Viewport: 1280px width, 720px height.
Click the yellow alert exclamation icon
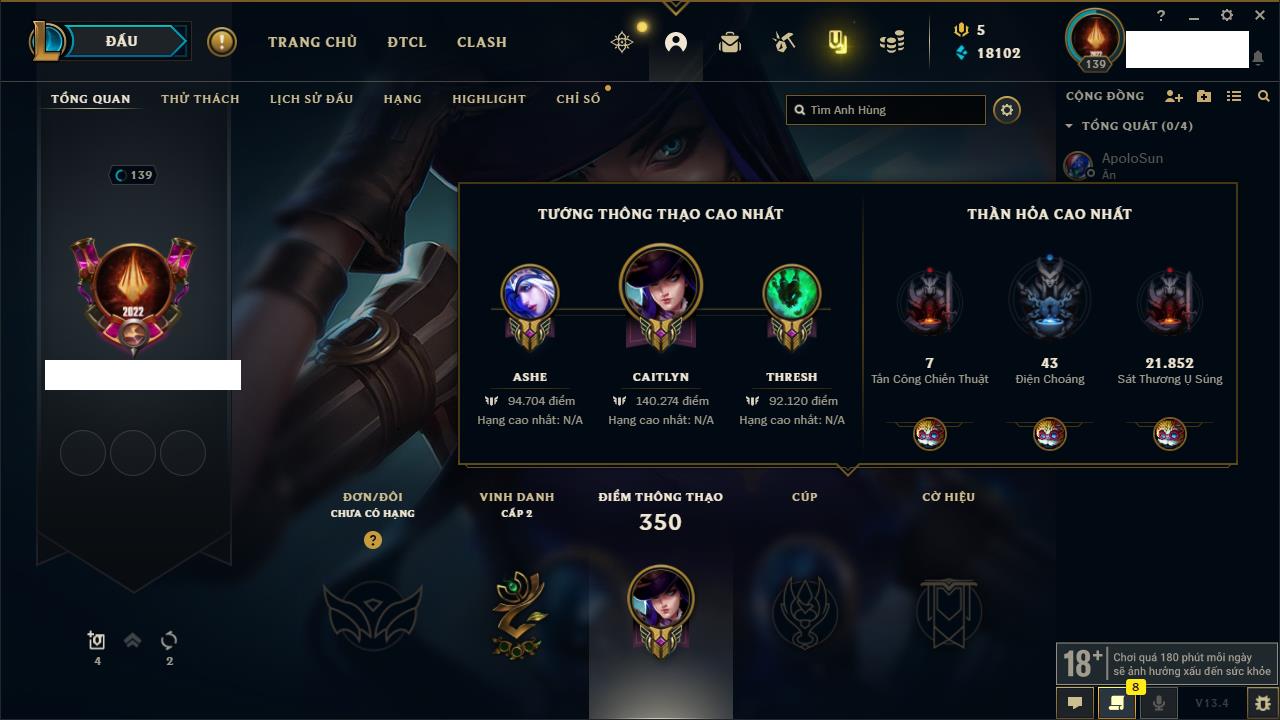[222, 42]
